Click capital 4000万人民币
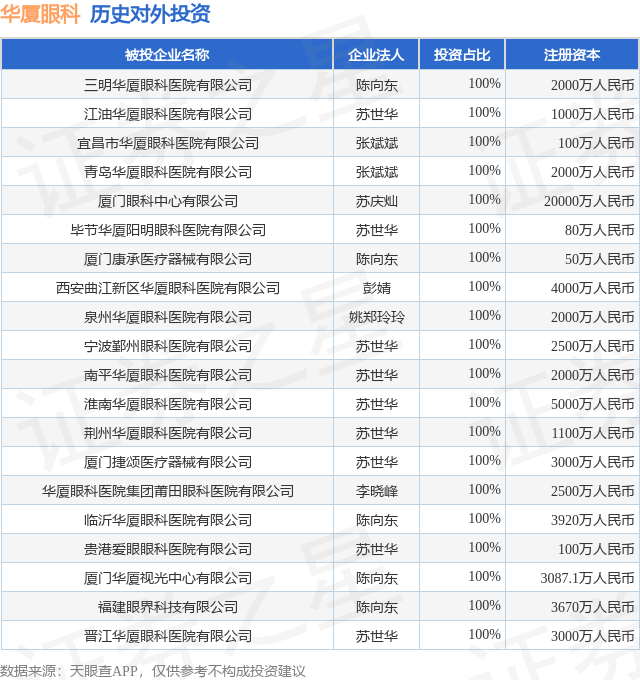640x680 pixels. tap(593, 288)
